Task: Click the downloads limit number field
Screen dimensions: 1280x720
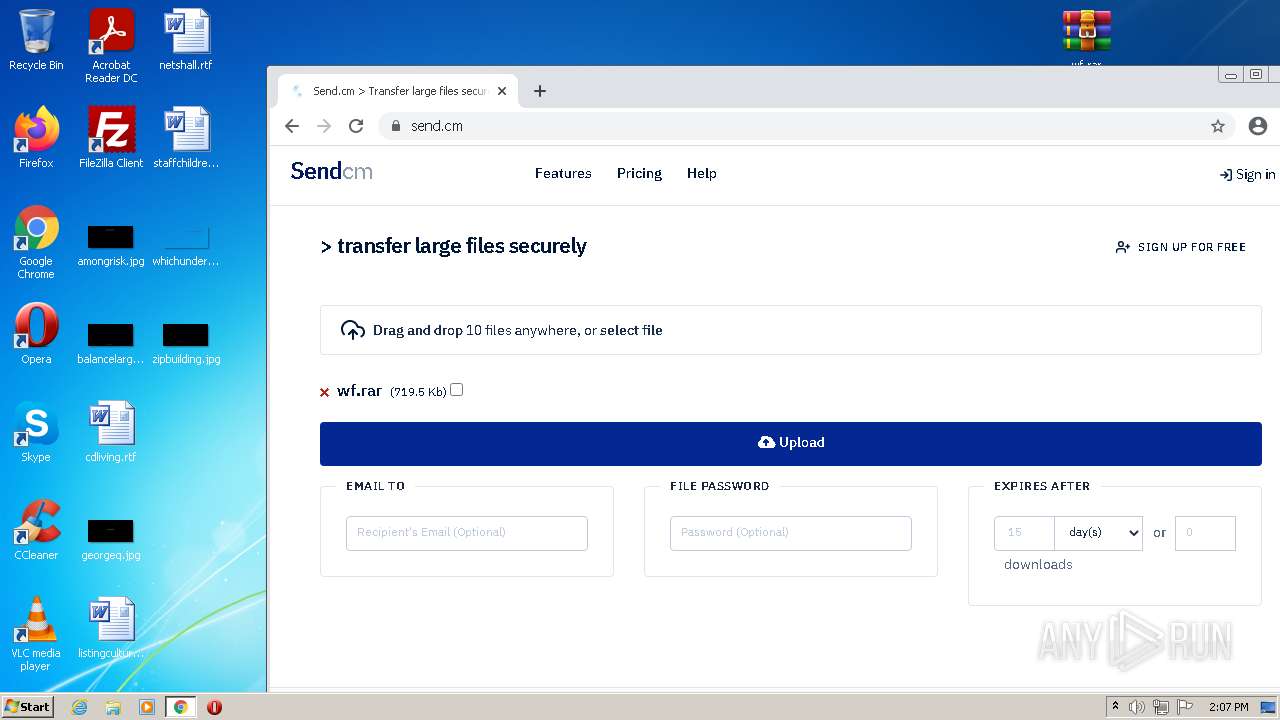Action: coord(1205,533)
